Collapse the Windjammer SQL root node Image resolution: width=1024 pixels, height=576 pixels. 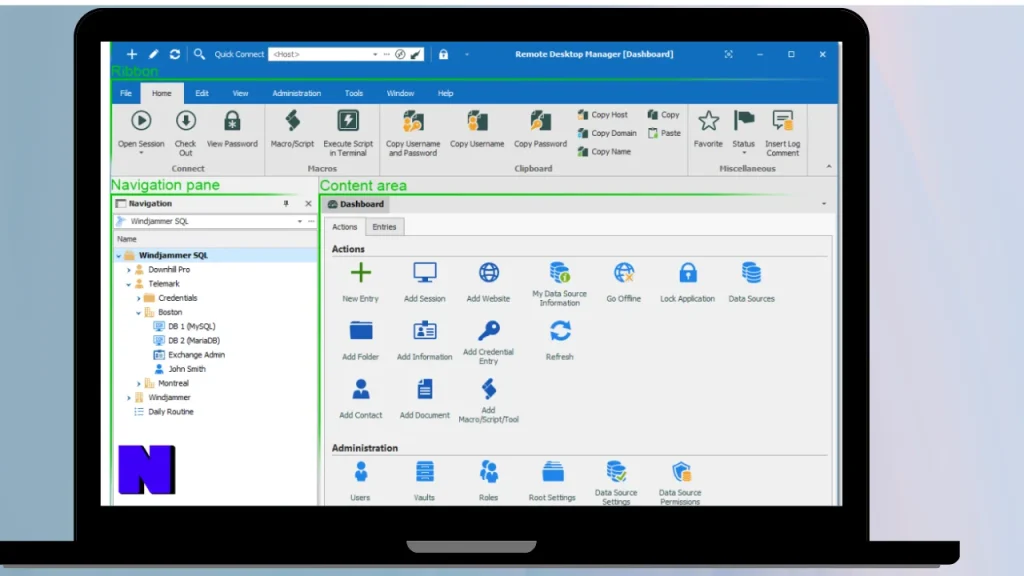coord(119,256)
